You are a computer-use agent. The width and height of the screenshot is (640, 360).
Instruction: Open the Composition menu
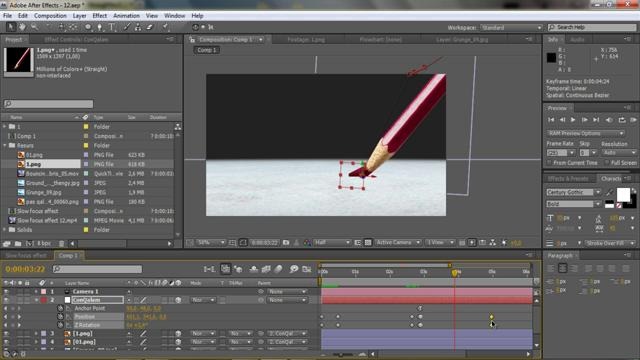[50, 16]
